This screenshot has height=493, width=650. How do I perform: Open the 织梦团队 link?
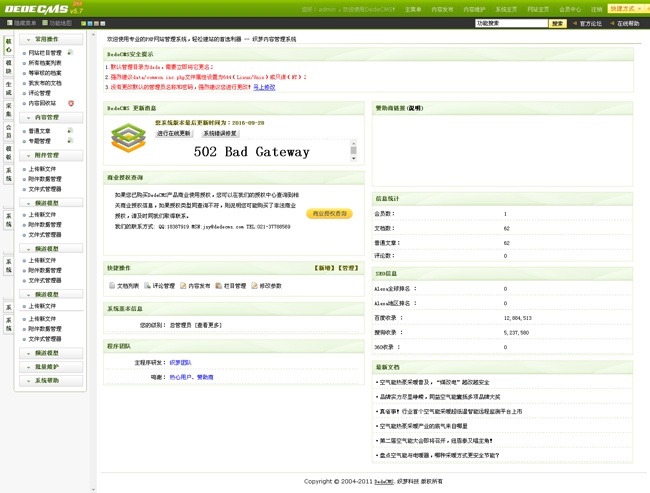[180, 362]
